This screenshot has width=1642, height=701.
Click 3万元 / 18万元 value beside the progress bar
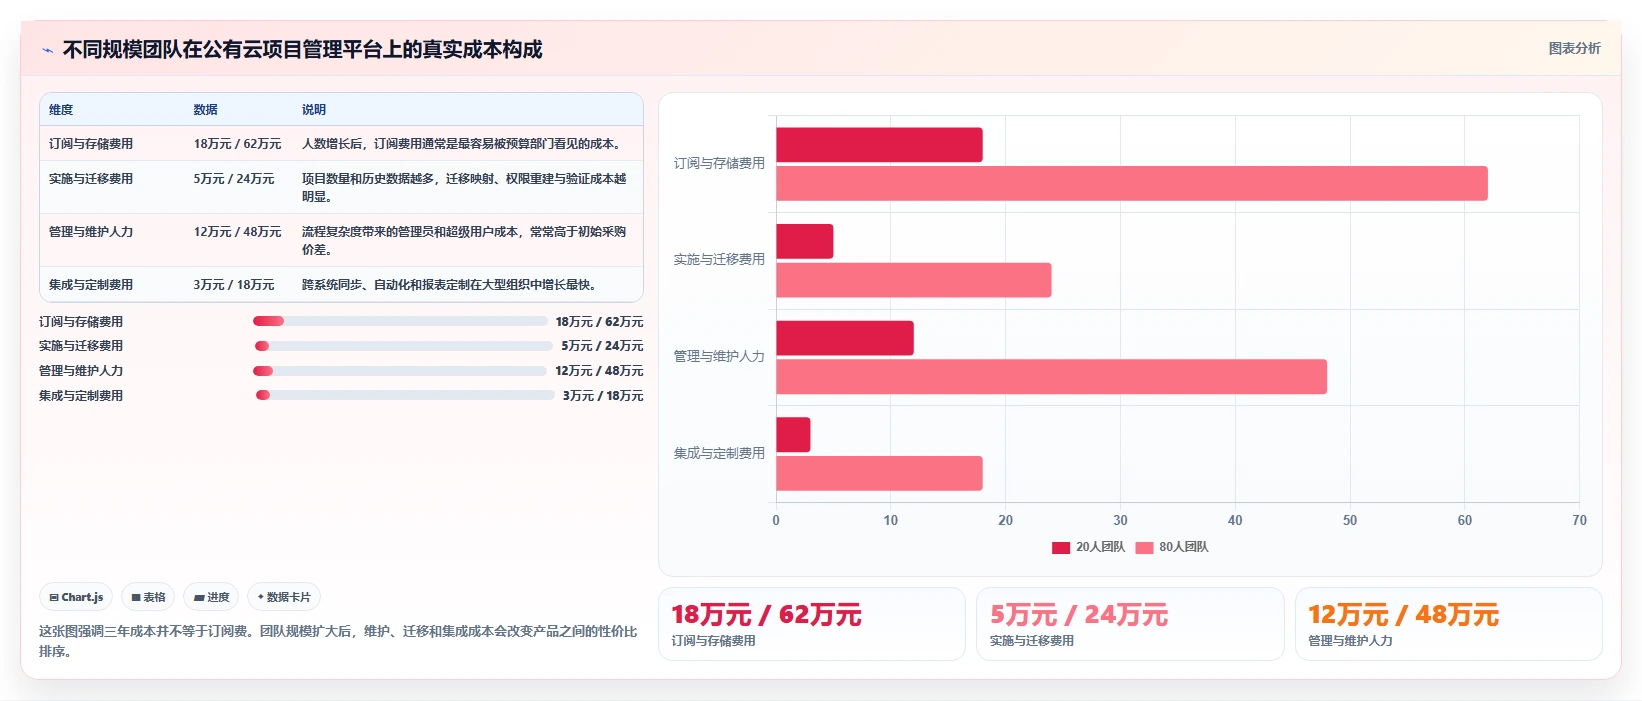[x=603, y=396]
